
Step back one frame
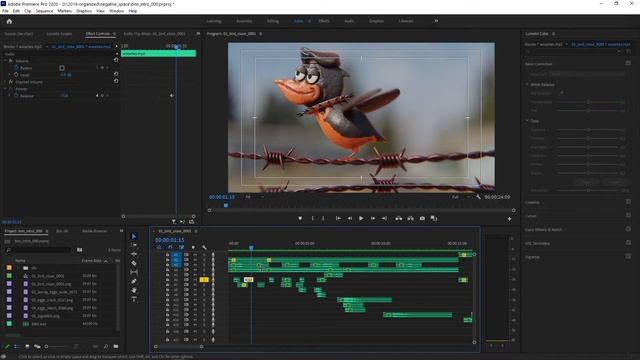pyautogui.click(x=350, y=218)
